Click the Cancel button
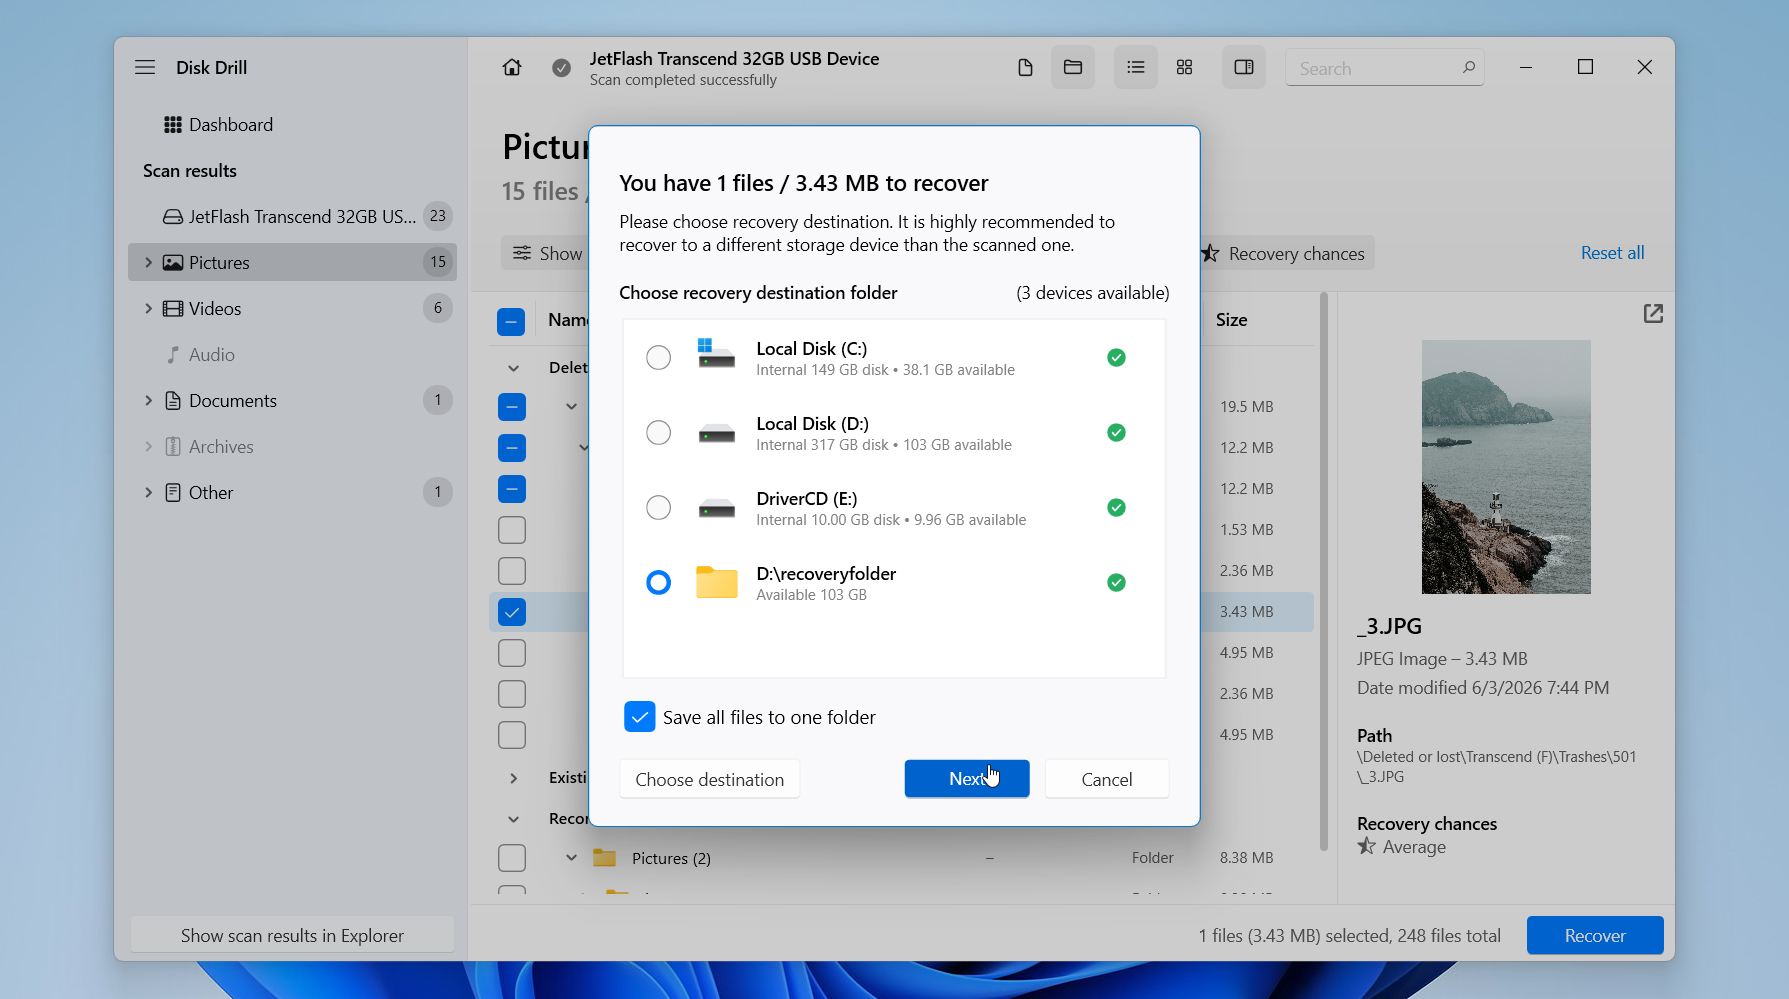The height and width of the screenshot is (999, 1789). tap(1106, 779)
